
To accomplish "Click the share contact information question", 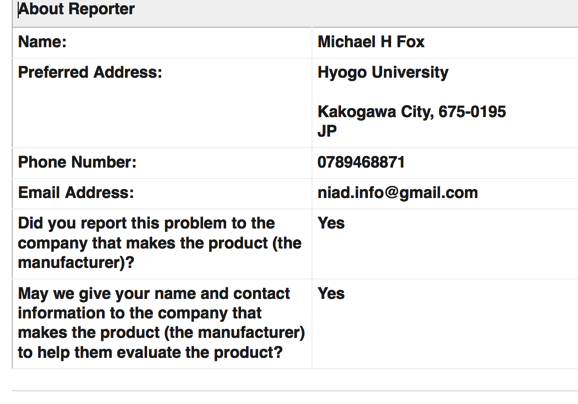I will [x=161, y=323].
